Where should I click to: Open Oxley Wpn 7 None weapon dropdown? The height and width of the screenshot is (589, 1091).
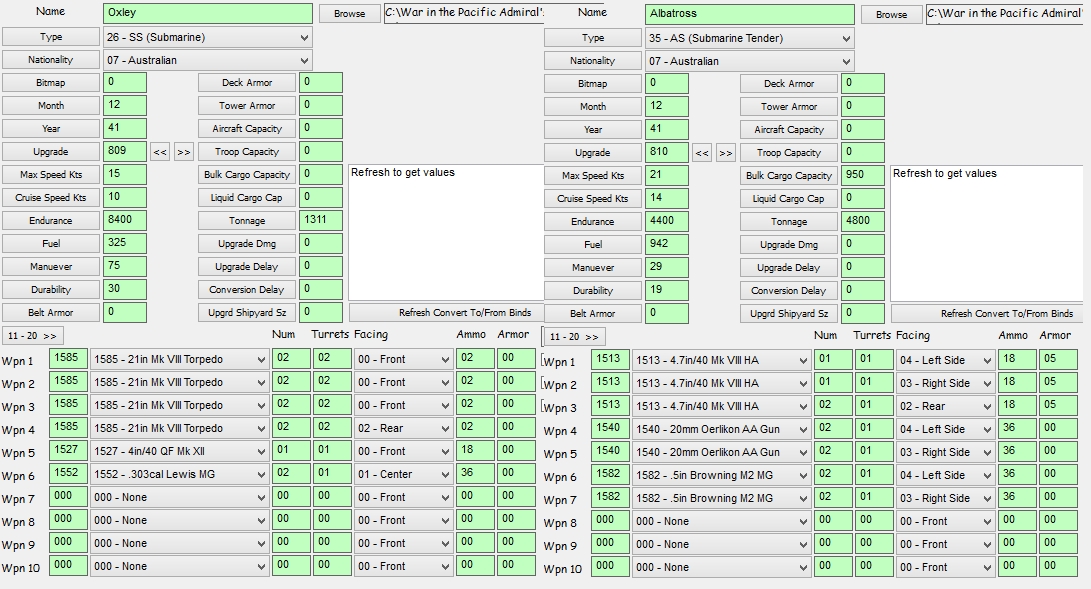click(180, 497)
